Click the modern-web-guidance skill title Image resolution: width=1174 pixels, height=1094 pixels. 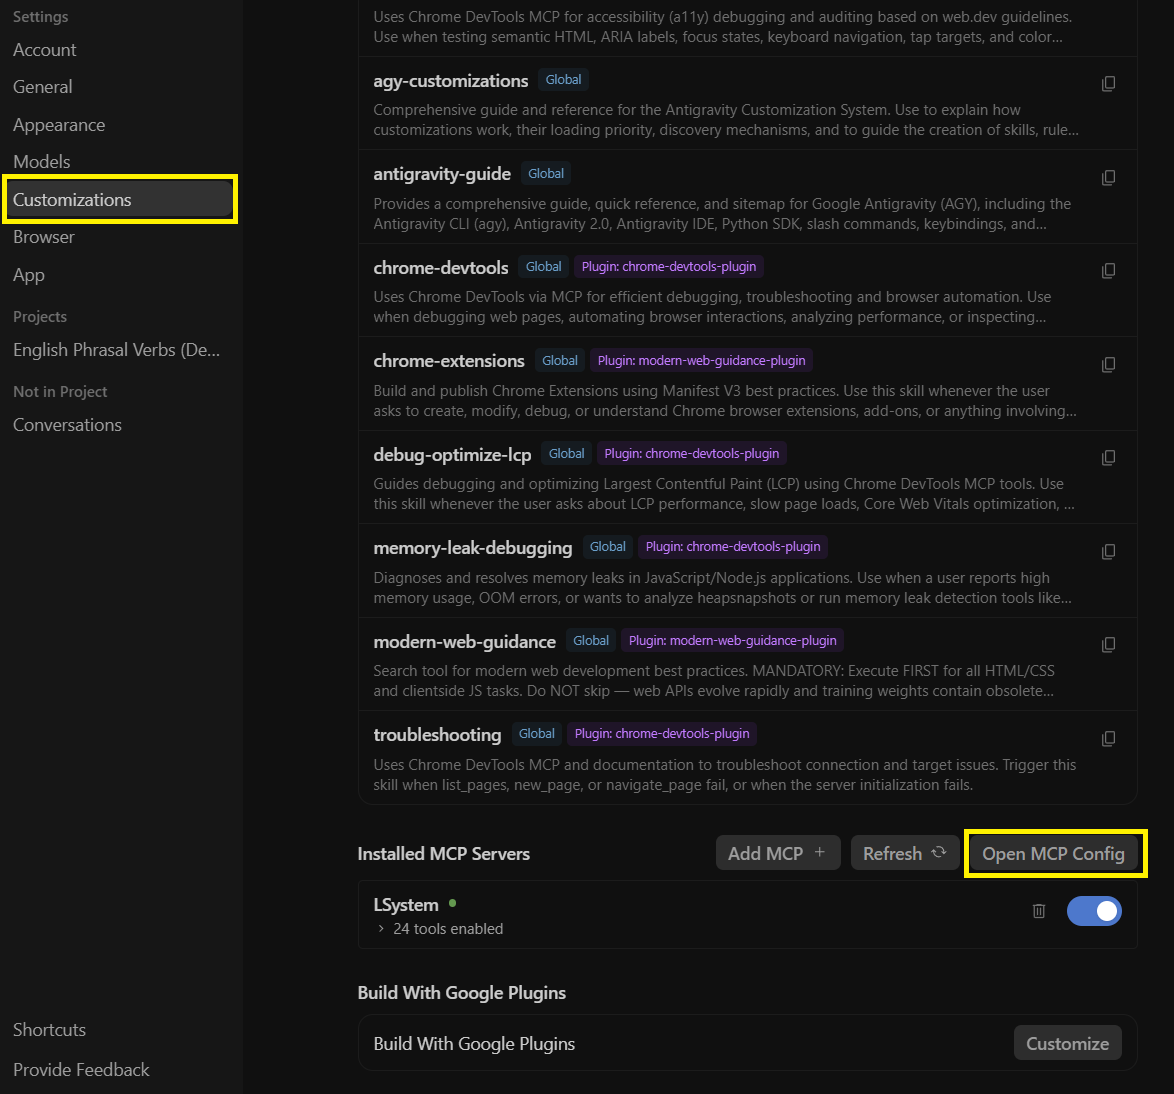pos(464,642)
